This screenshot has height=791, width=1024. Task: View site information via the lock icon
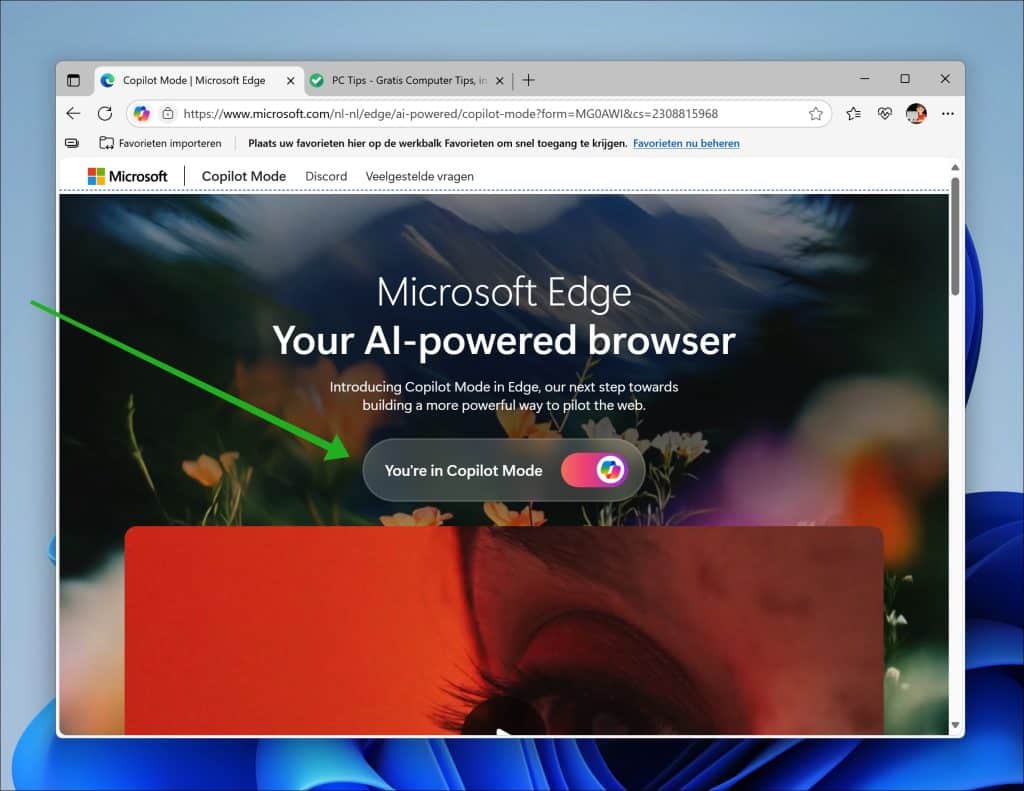(168, 114)
